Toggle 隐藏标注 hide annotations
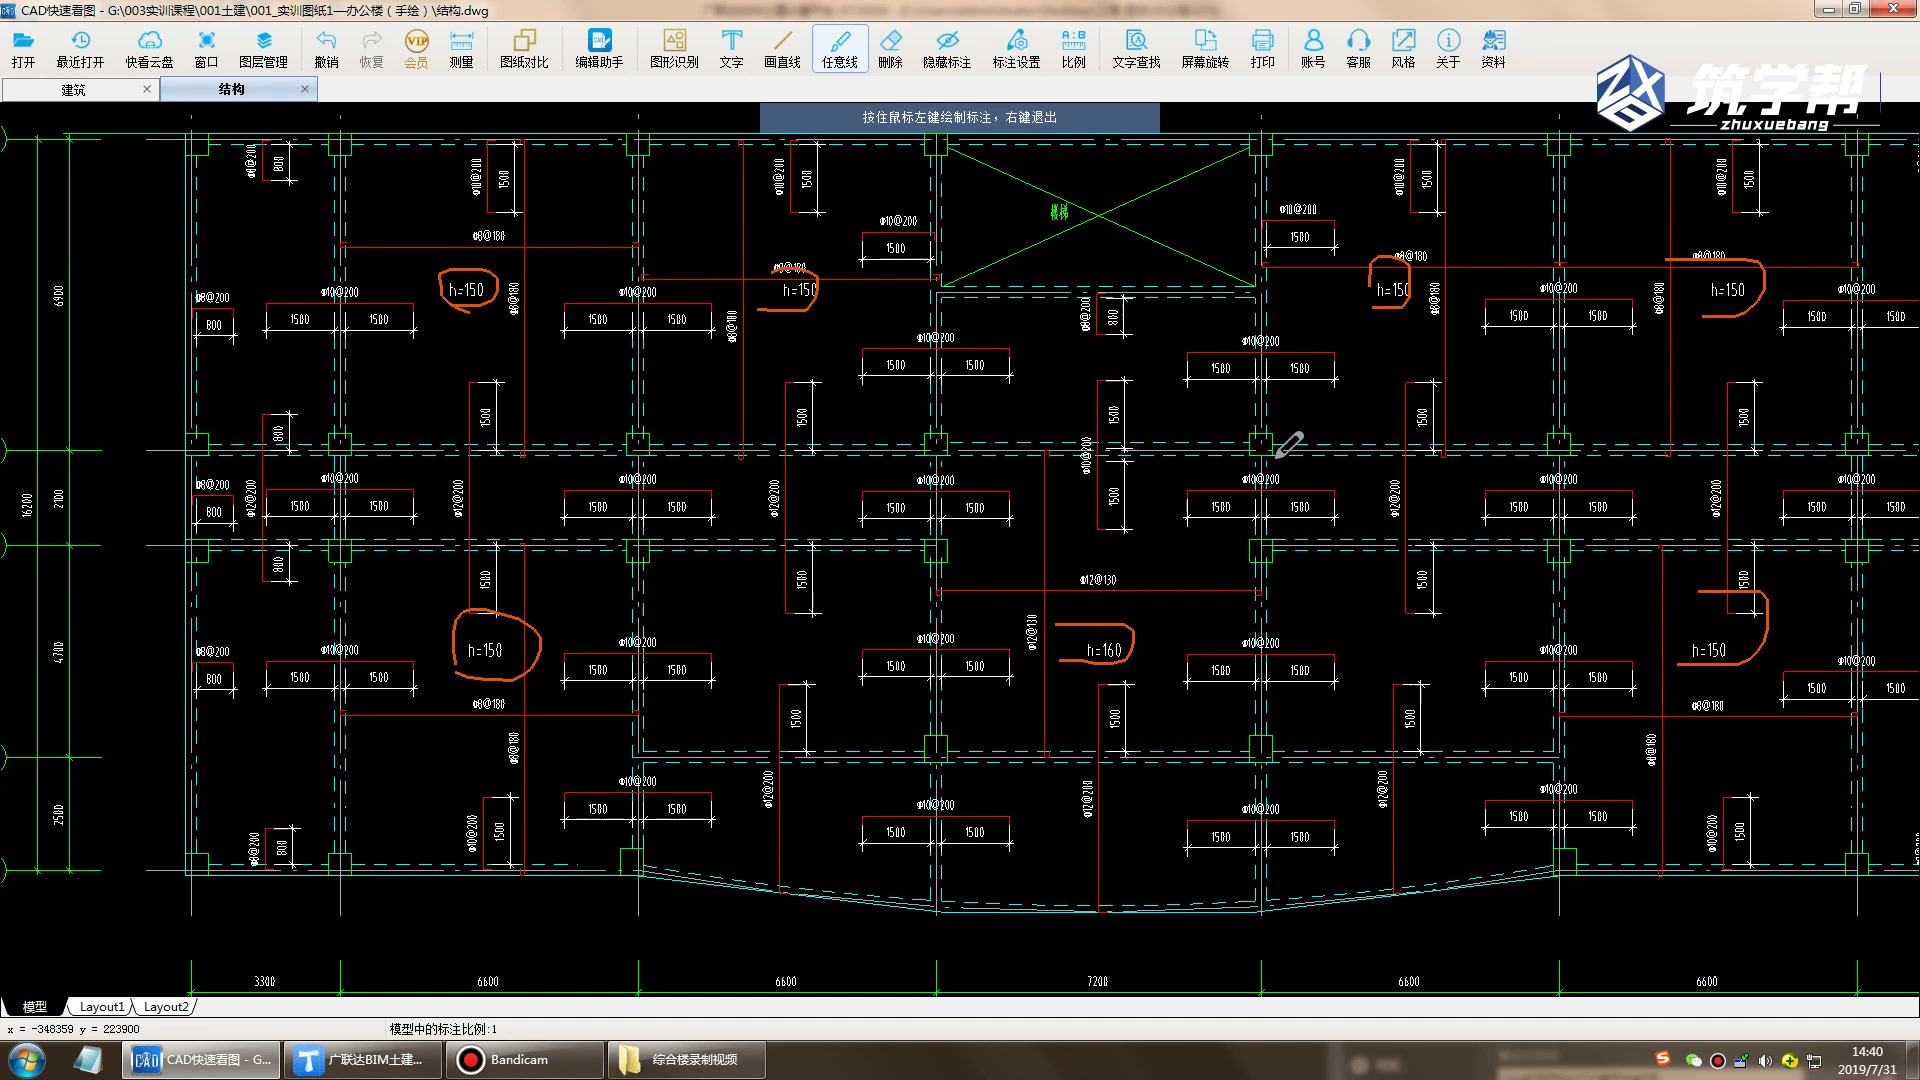 946,48
